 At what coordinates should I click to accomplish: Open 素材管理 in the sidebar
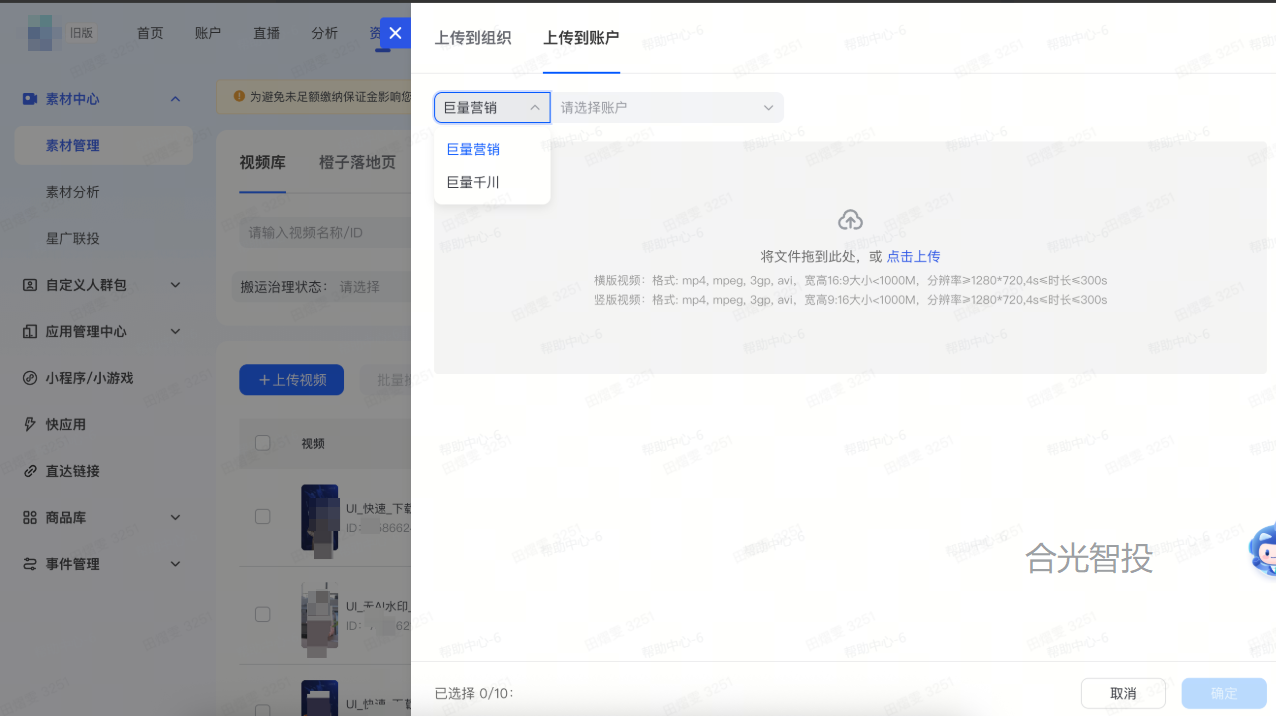[104, 145]
